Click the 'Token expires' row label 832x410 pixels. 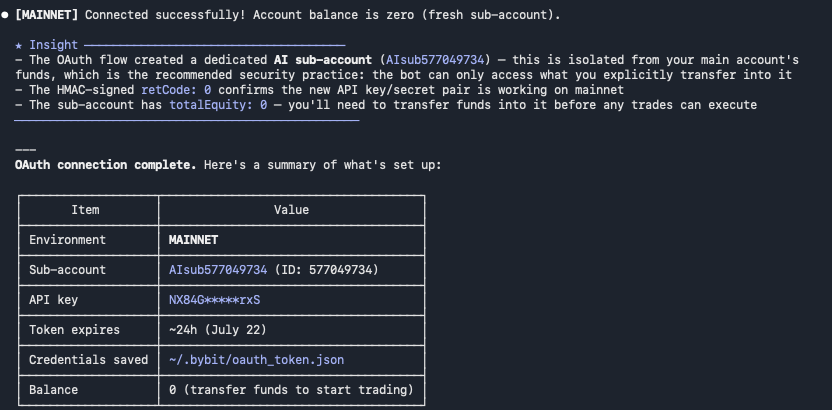74,330
